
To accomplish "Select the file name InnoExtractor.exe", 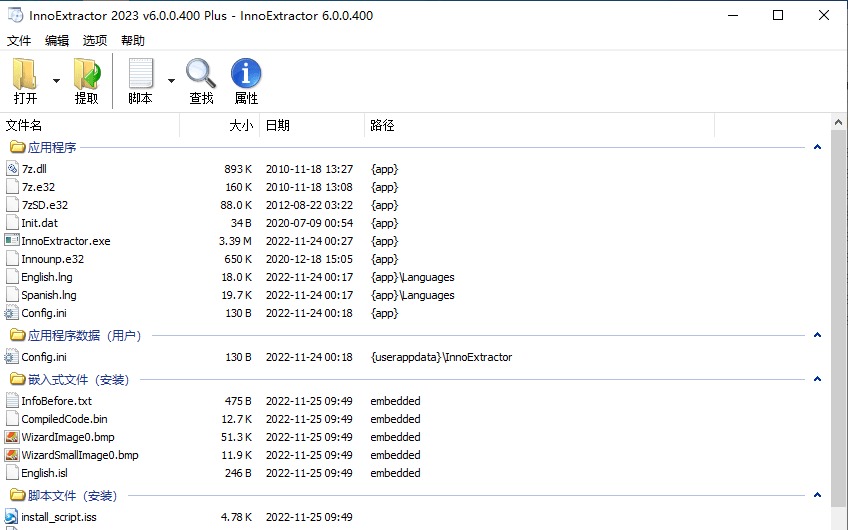I will click(65, 241).
